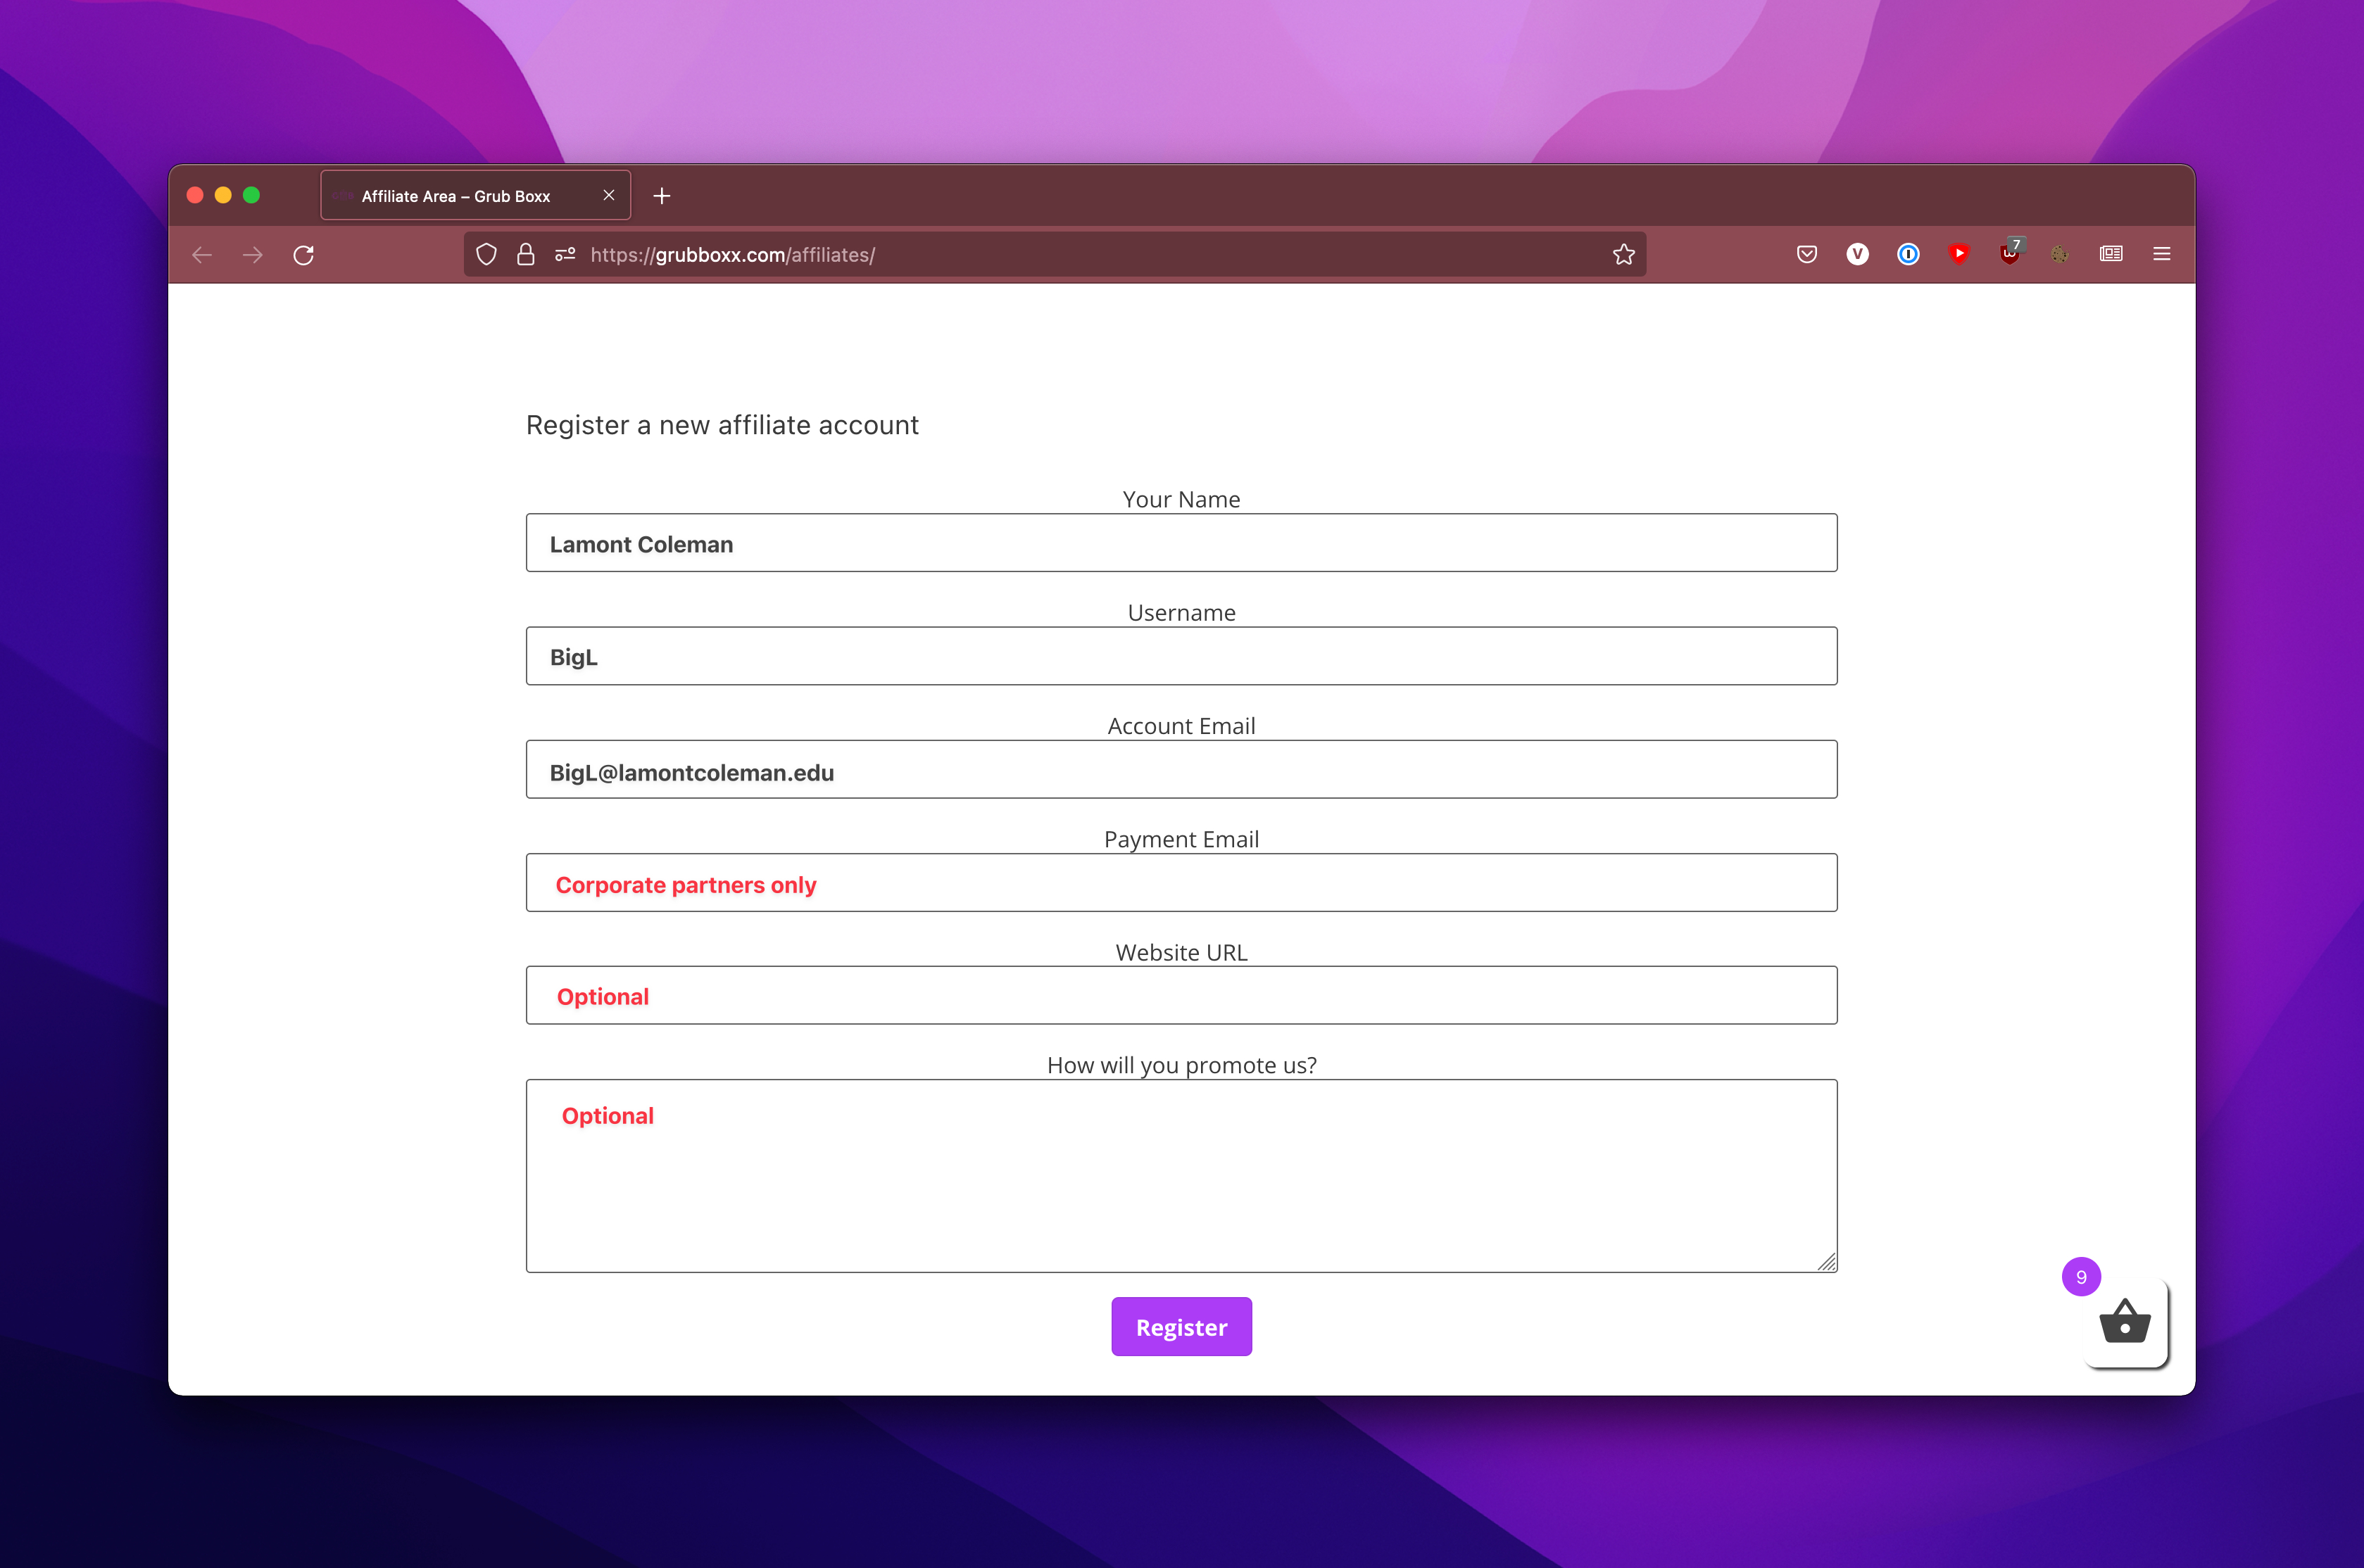Open a new browser tab
The width and height of the screenshot is (2364, 1568).
pyautogui.click(x=662, y=196)
